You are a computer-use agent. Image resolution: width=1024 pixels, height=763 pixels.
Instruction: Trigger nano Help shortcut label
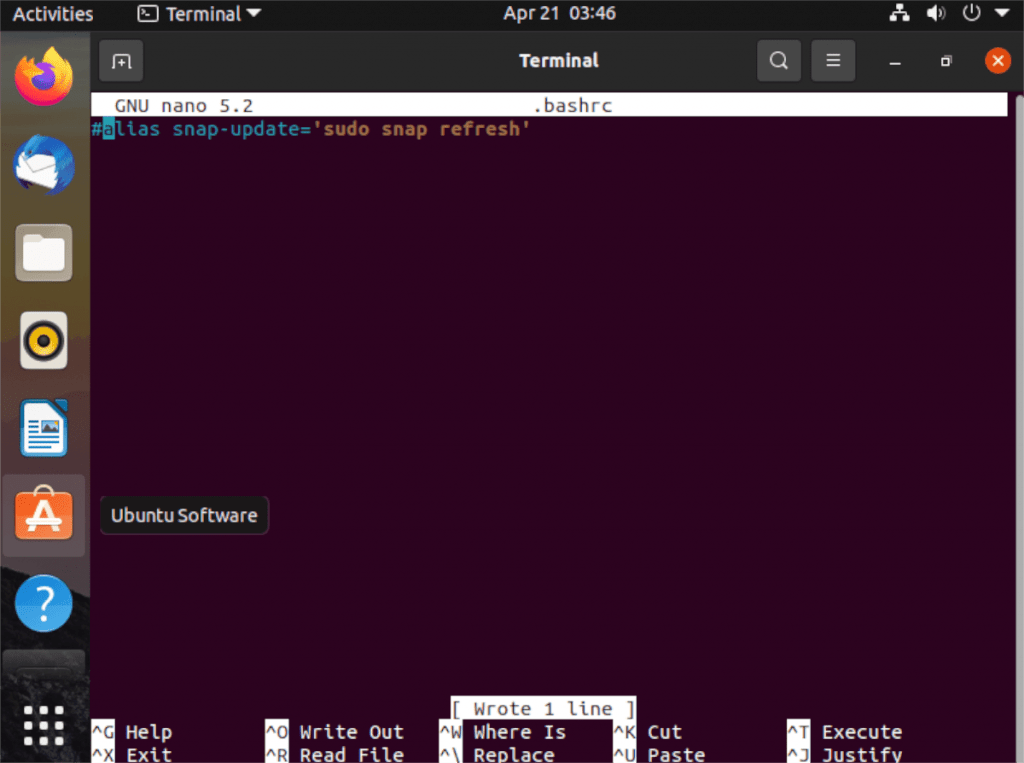click(x=130, y=731)
